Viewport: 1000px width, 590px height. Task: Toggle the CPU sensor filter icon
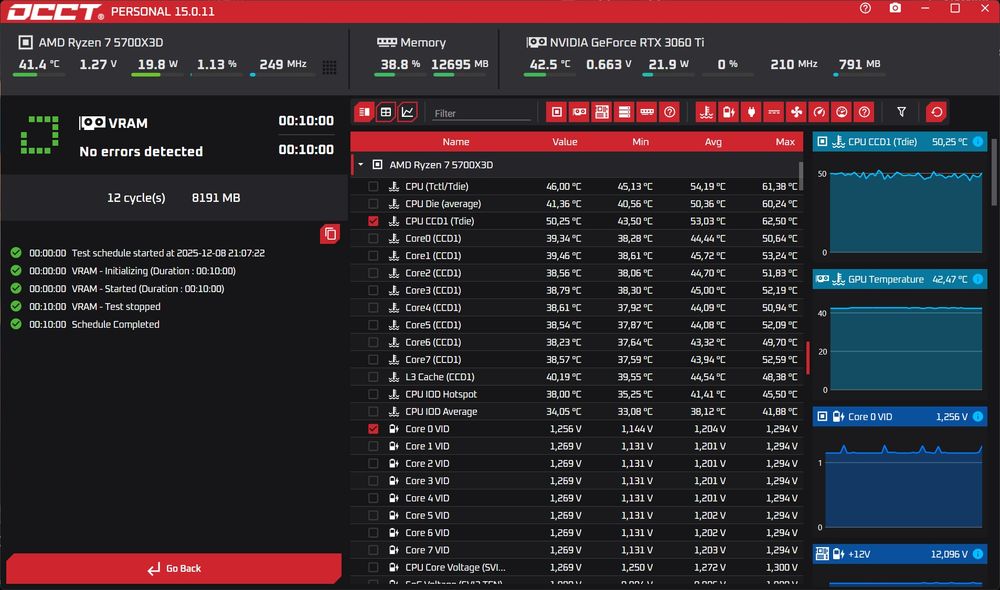coord(557,112)
